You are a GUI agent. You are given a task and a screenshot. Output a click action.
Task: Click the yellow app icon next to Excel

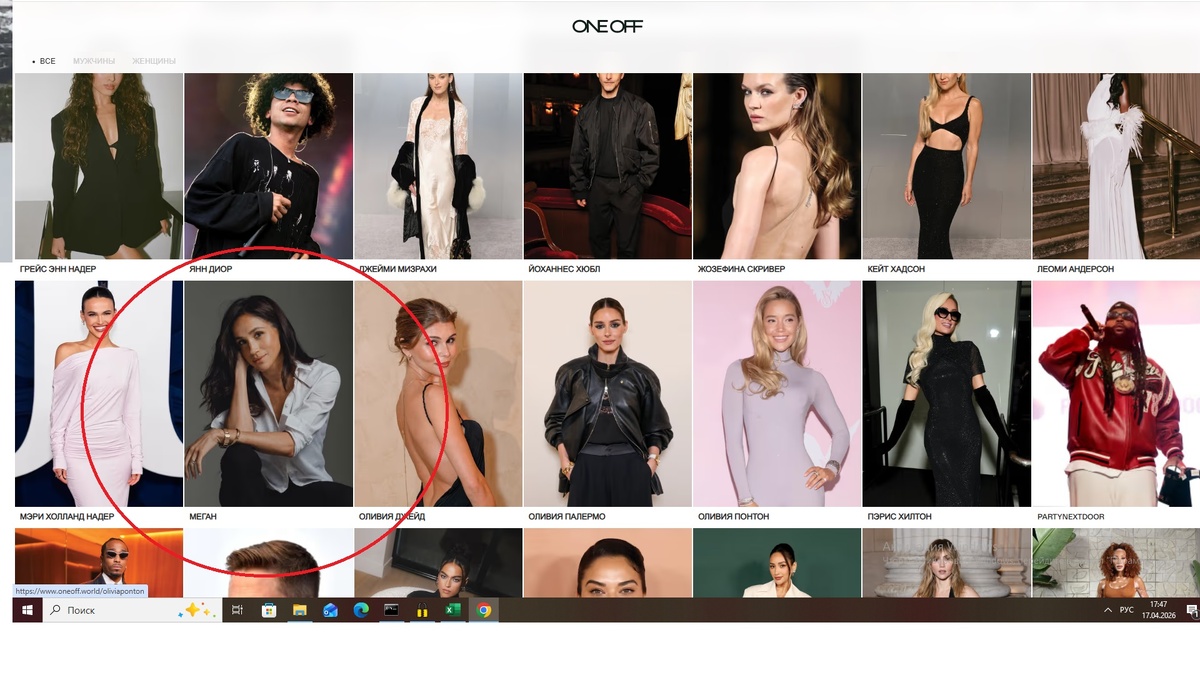(422, 610)
